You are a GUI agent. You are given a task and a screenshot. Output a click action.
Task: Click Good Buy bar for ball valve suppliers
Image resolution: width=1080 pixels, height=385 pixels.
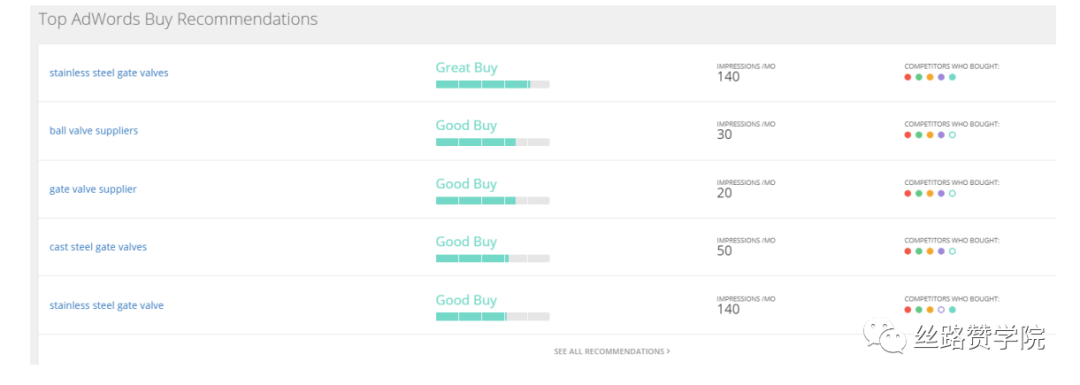[x=492, y=142]
